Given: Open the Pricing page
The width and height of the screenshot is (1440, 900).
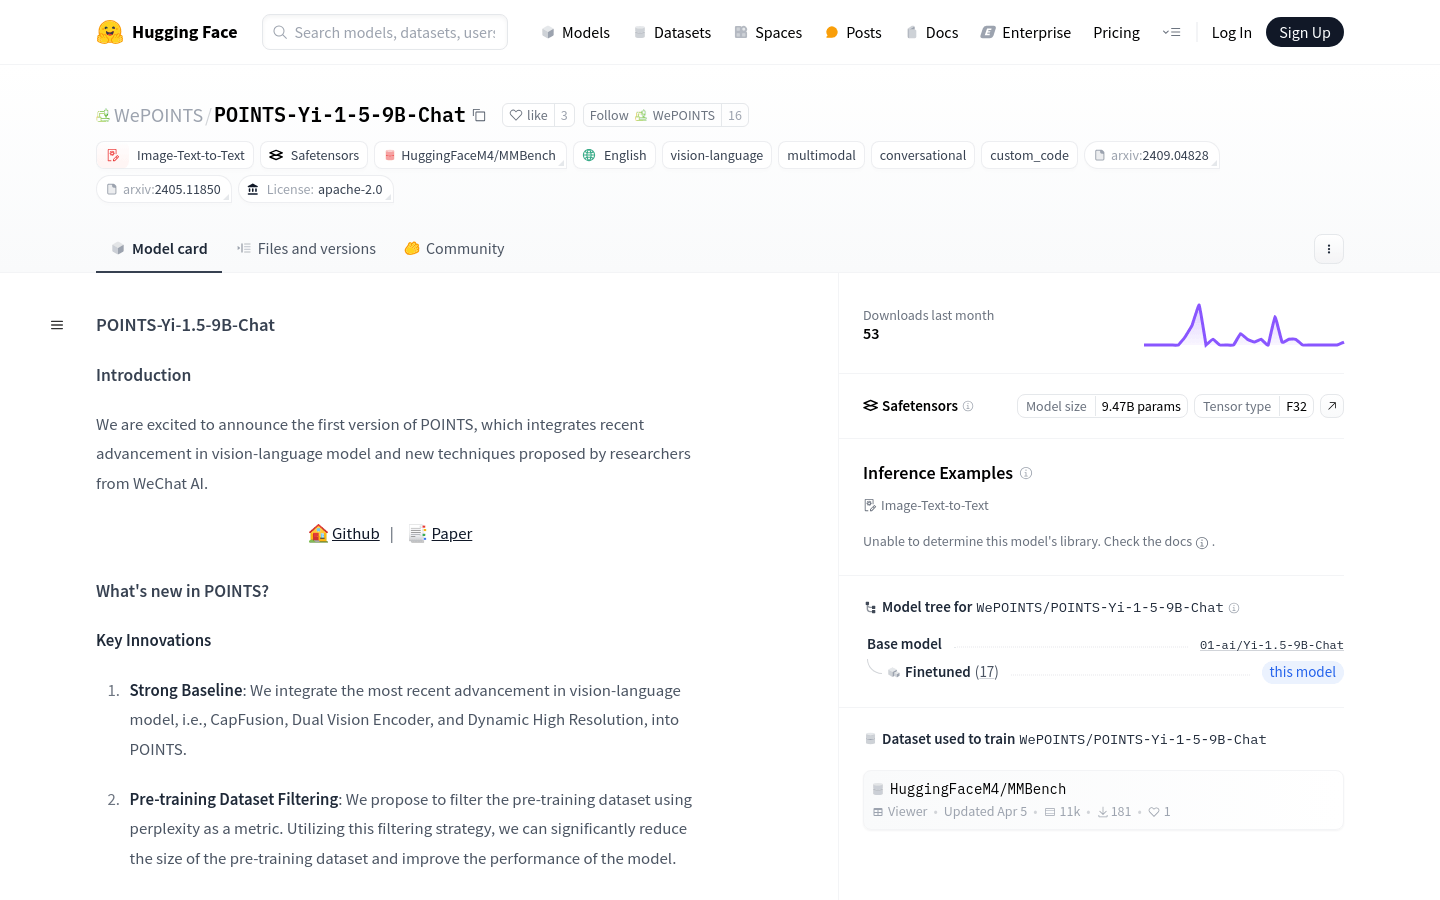Looking at the screenshot, I should (x=1116, y=32).
